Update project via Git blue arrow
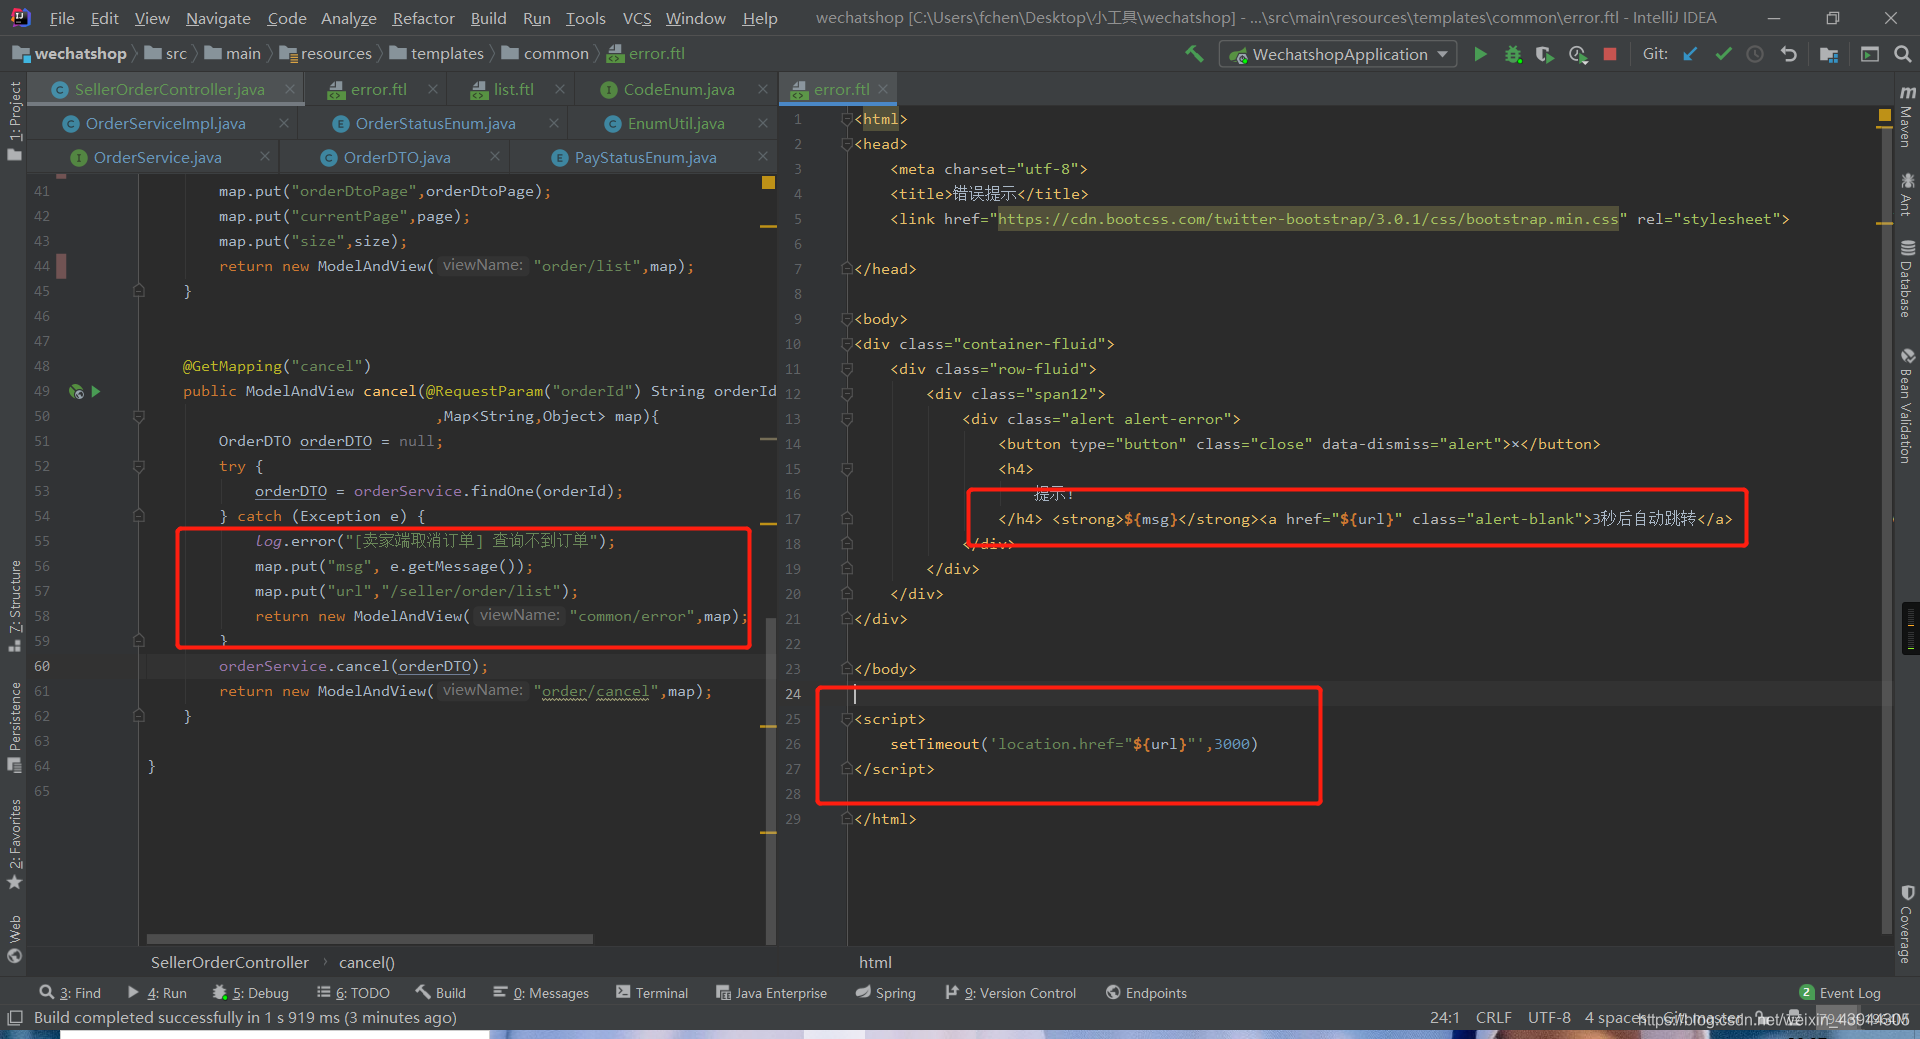 pyautogui.click(x=1690, y=54)
